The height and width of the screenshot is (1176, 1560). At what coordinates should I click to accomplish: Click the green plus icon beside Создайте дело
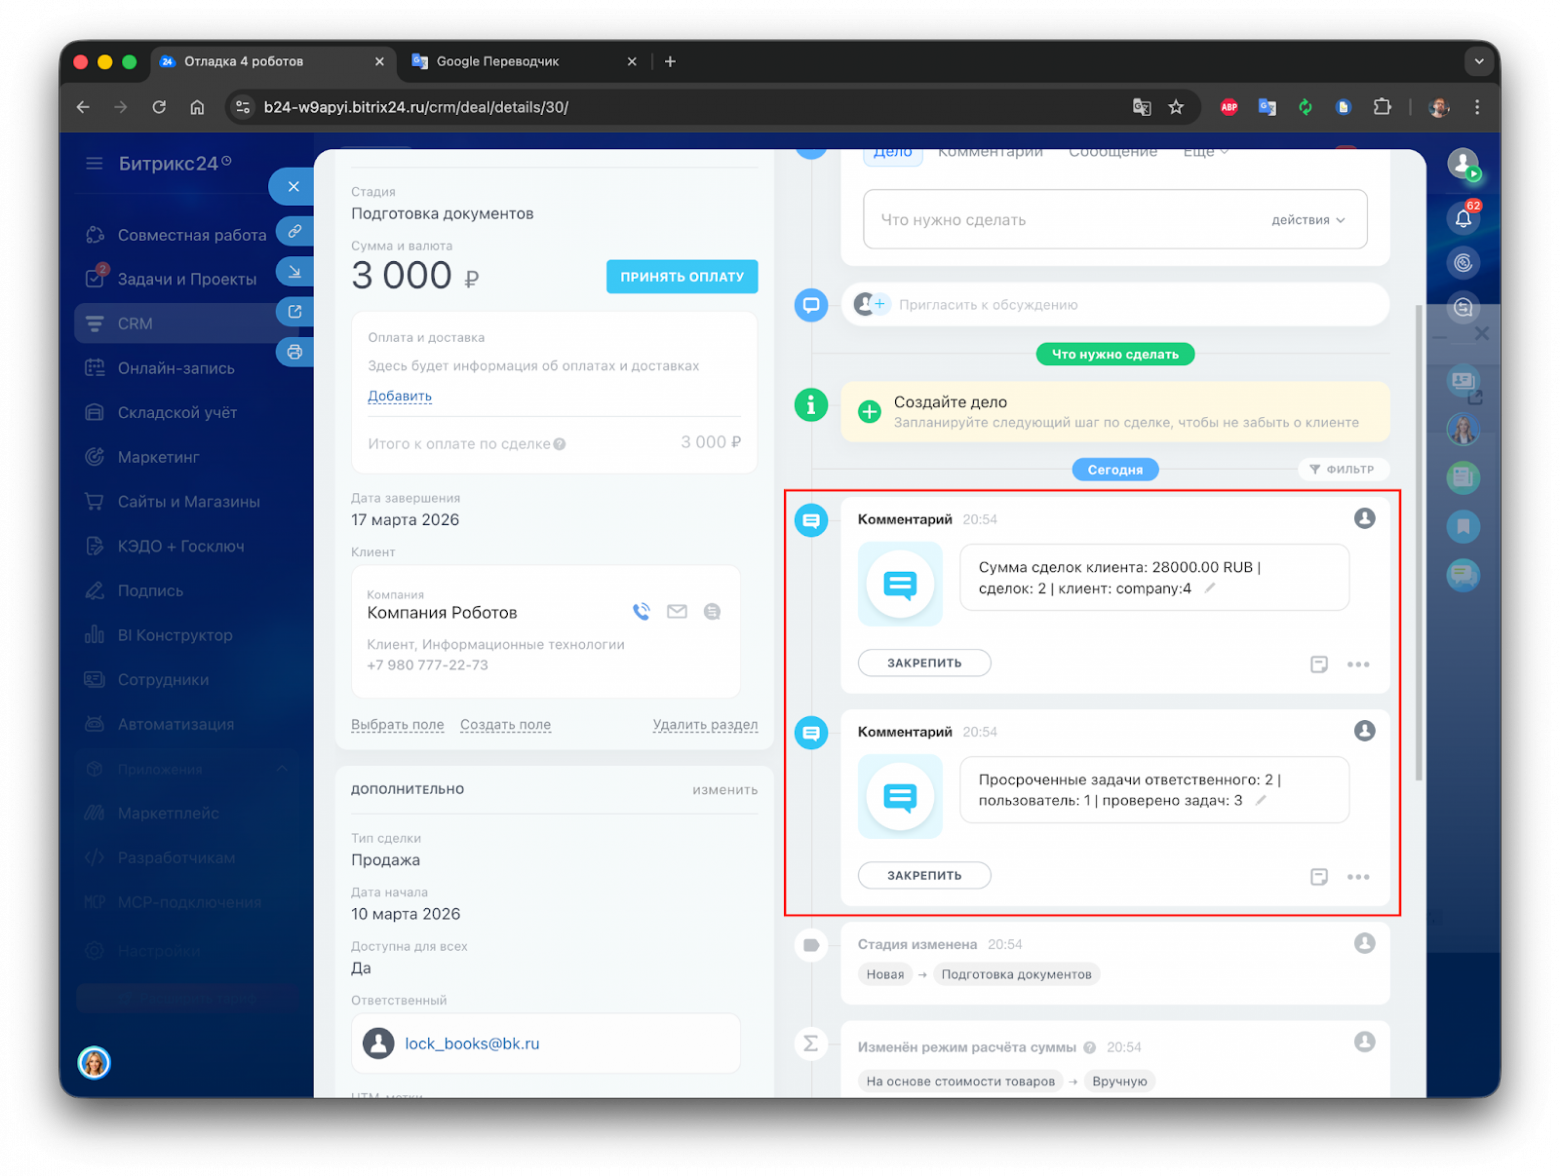click(x=870, y=411)
